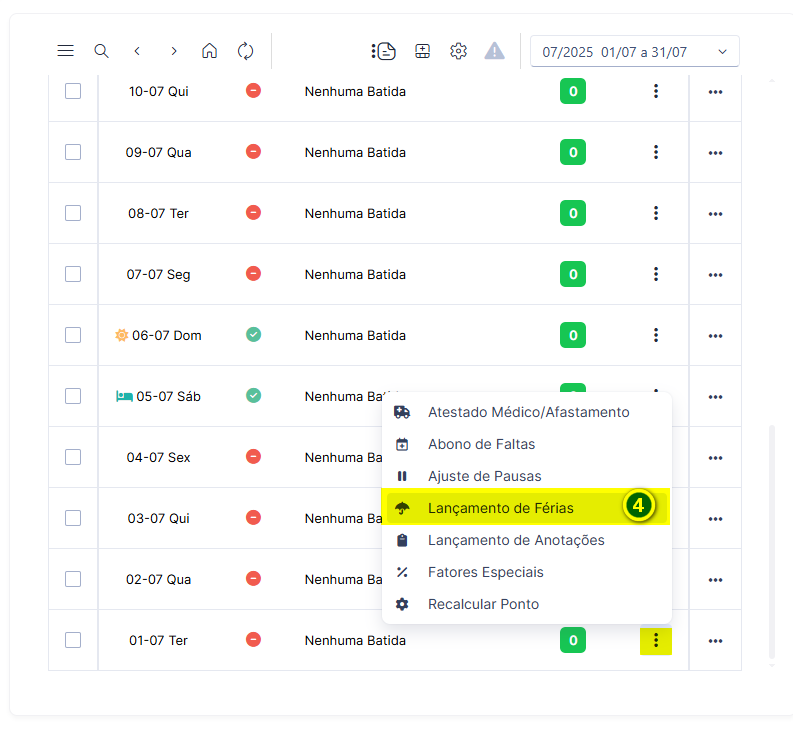793x734 pixels.
Task: Click Nenhuma Batida text for 07-07 Seg
Action: click(355, 274)
